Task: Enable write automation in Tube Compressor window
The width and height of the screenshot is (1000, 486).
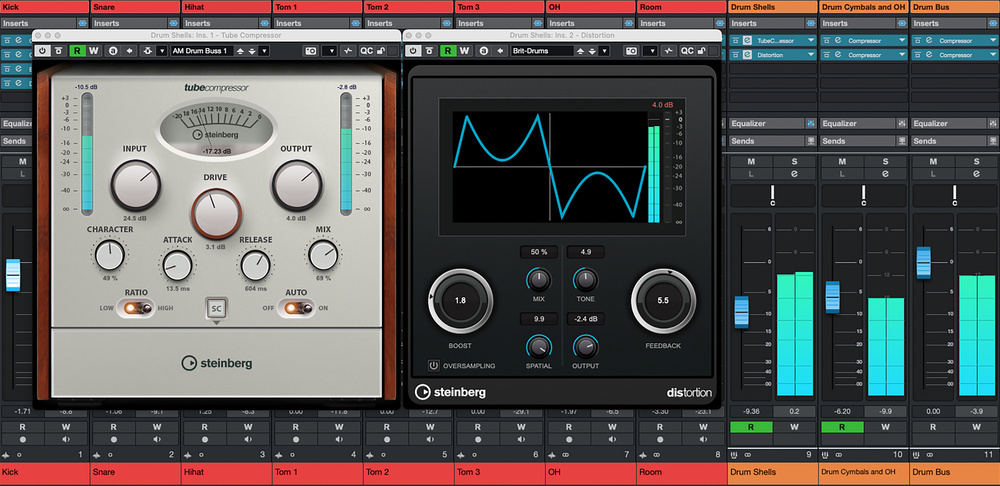Action: pos(94,50)
